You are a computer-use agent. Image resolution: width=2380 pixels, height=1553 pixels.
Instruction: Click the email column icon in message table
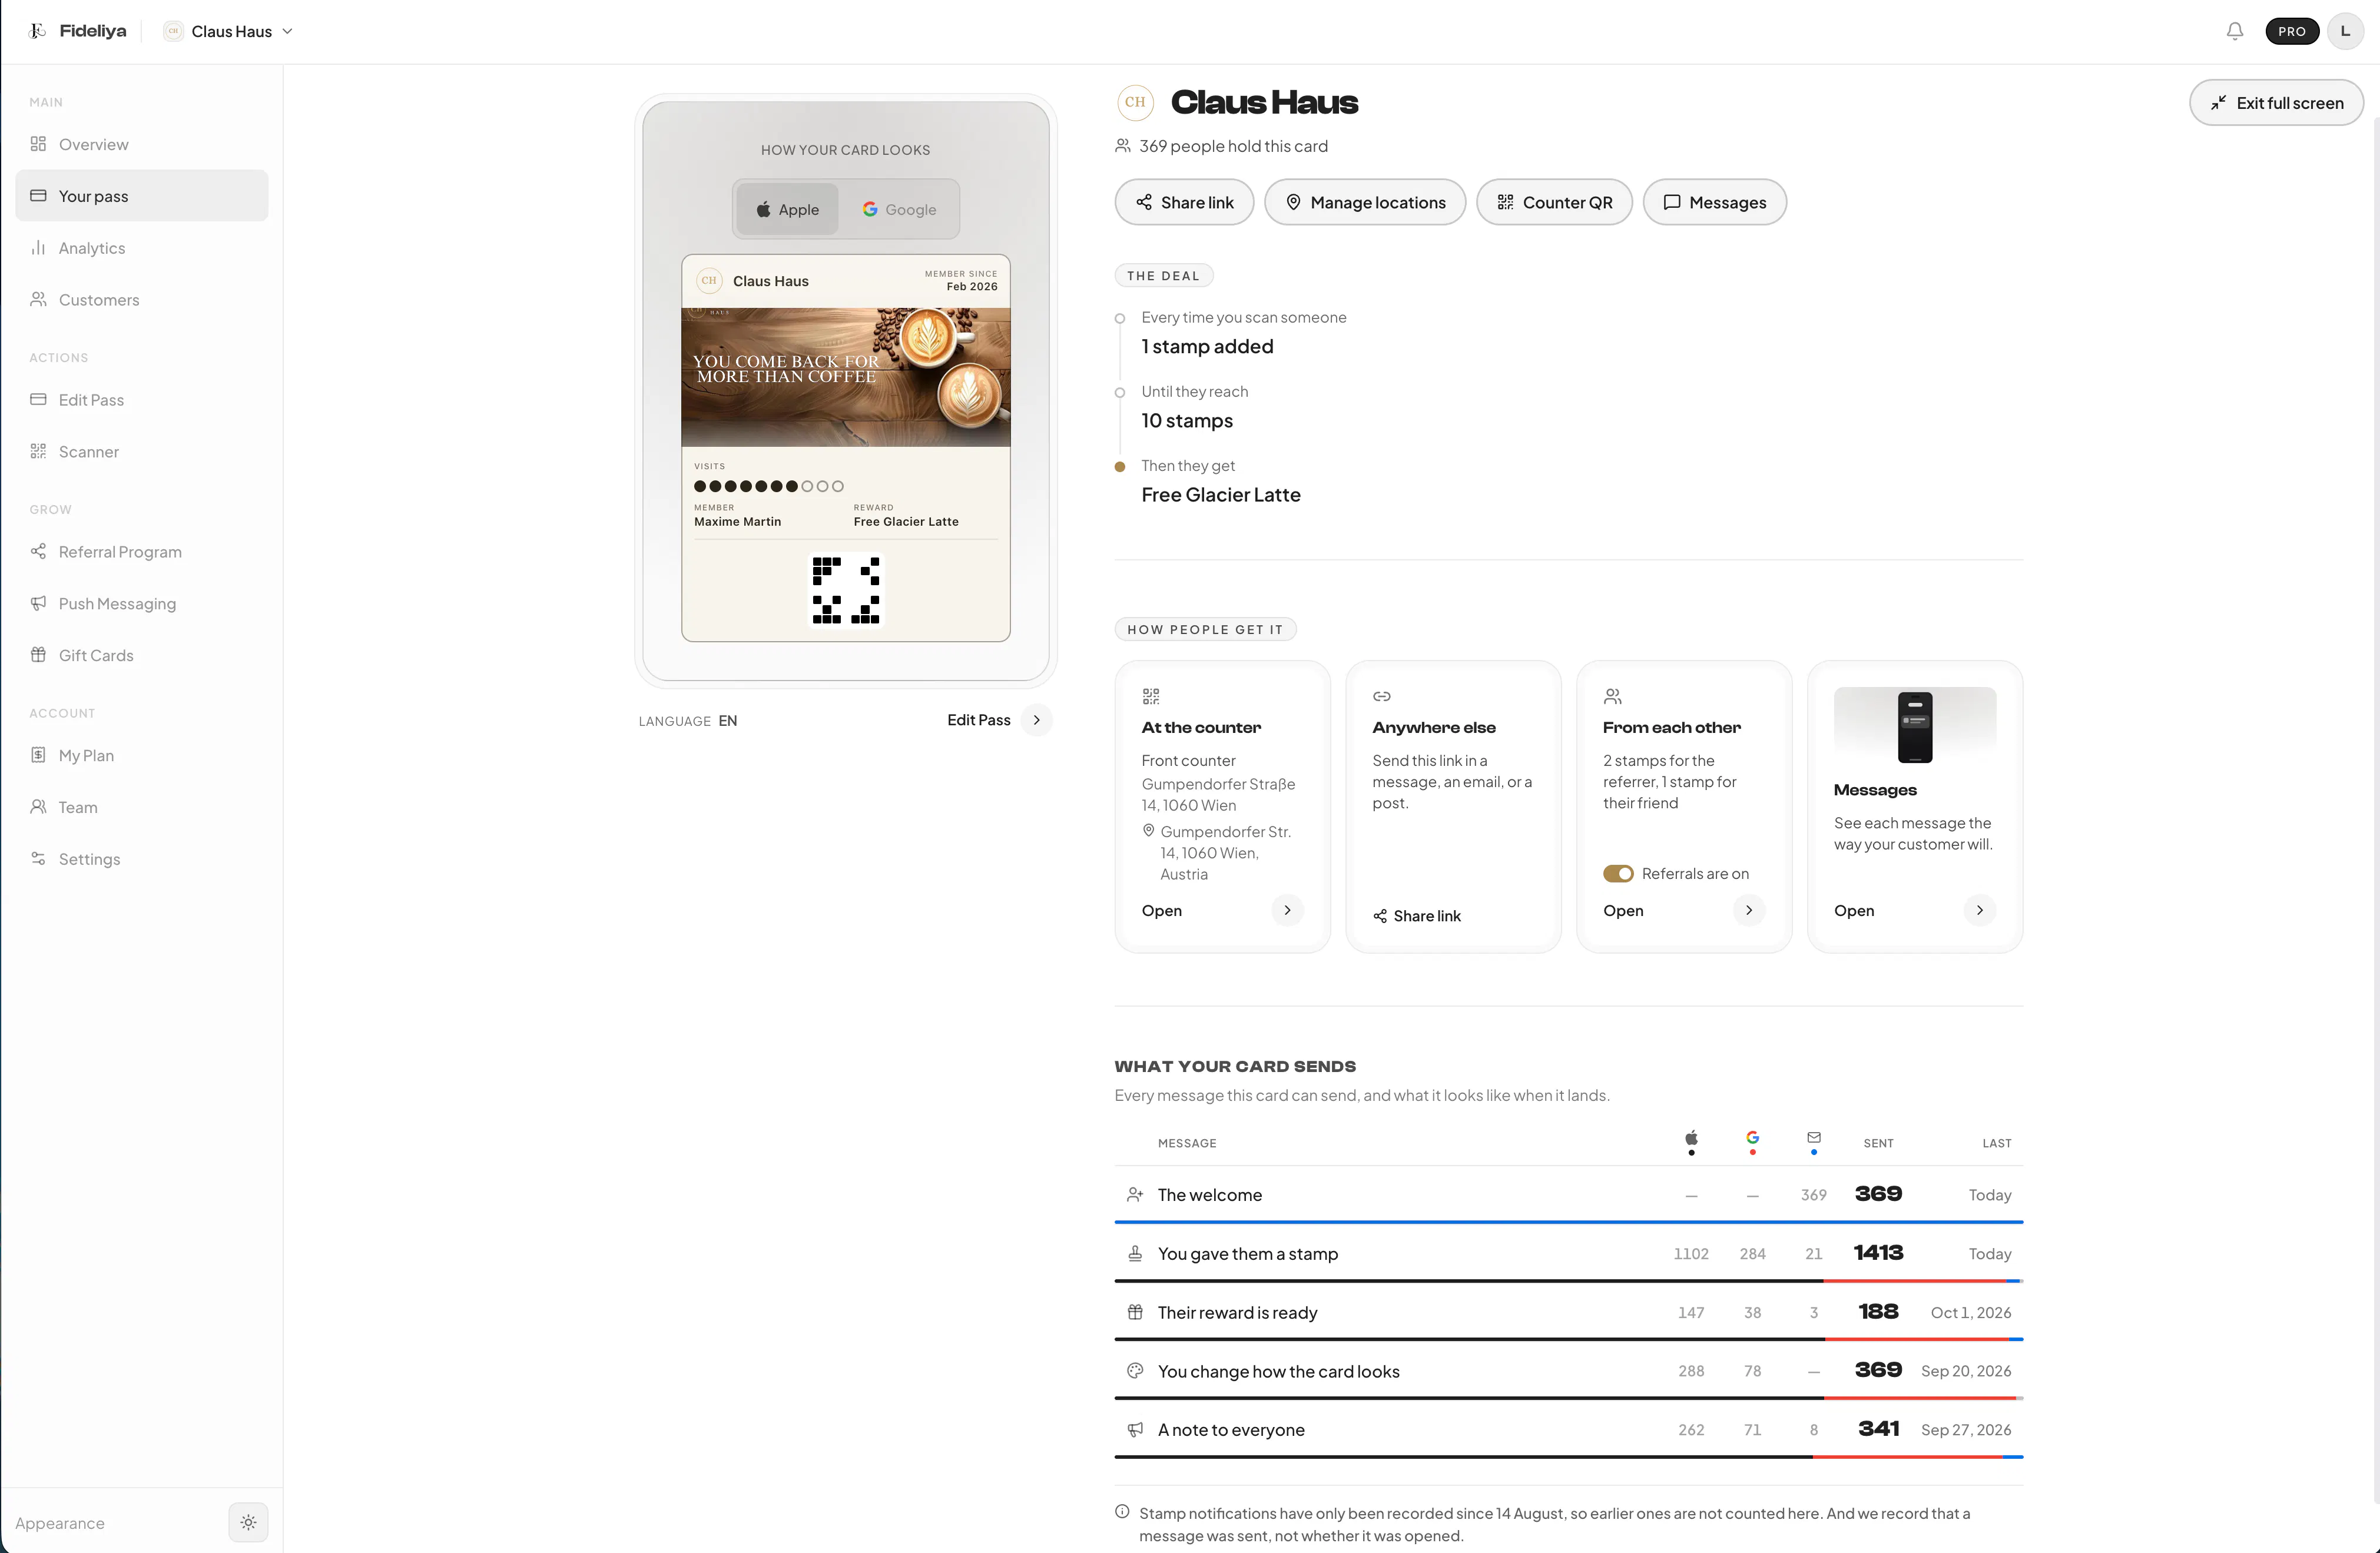1814,1137
